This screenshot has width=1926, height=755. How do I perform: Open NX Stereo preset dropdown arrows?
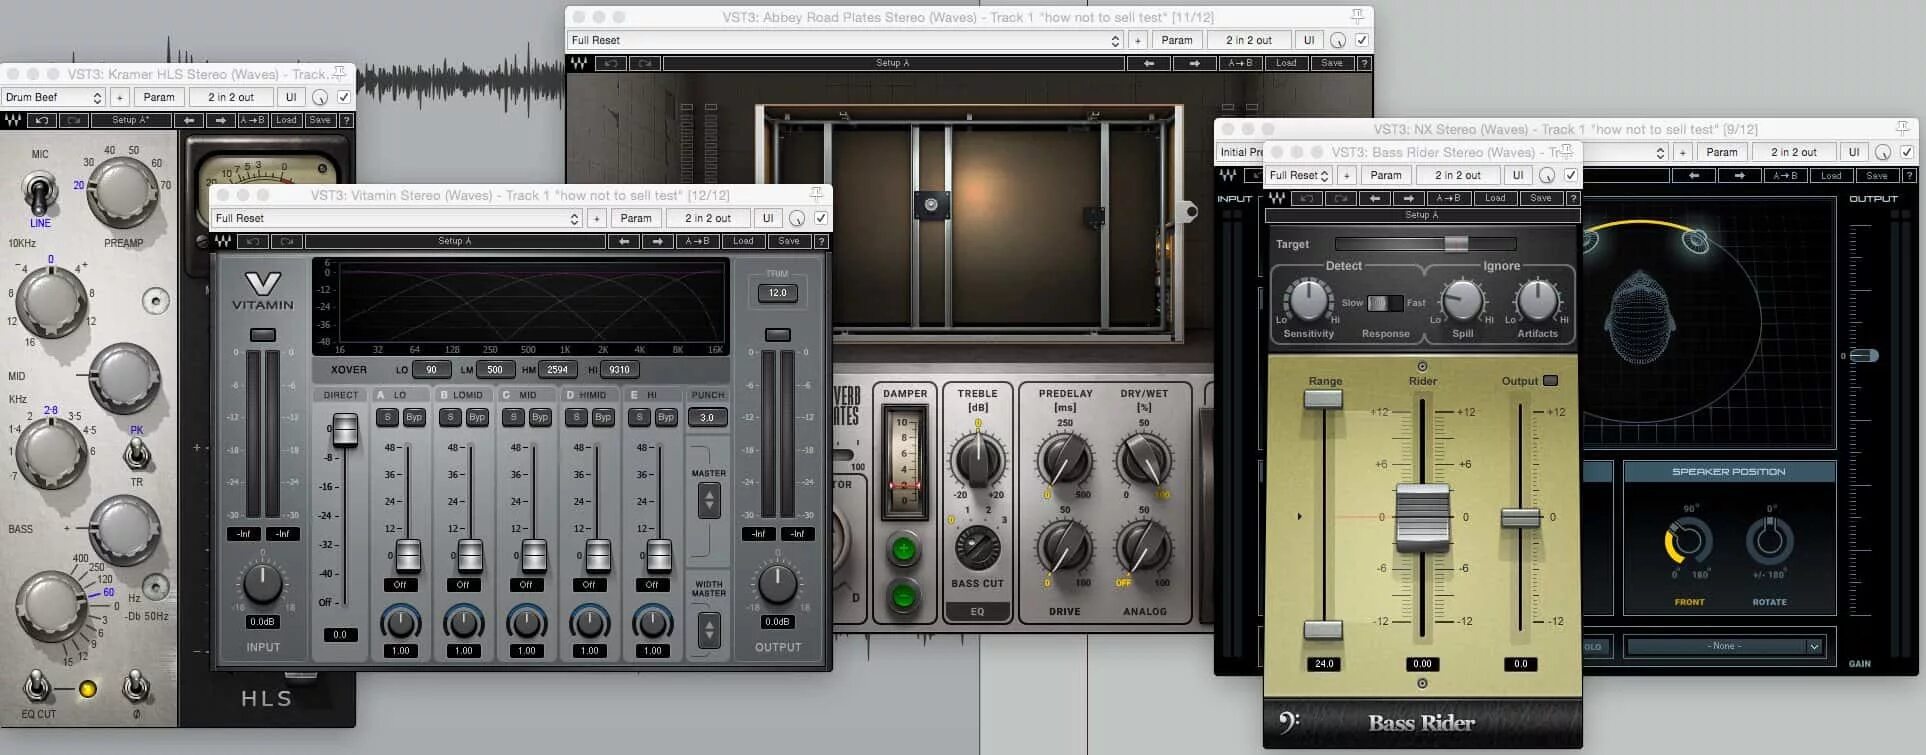[1660, 152]
